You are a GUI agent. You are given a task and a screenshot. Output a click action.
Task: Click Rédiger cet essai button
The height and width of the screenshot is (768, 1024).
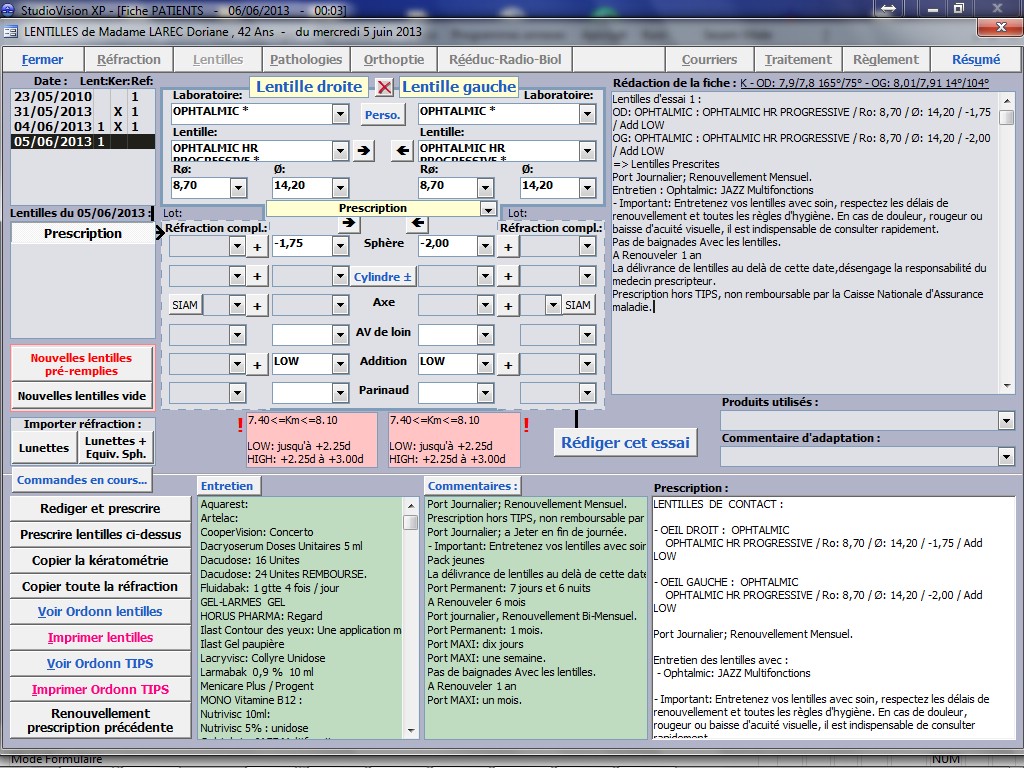click(x=625, y=443)
